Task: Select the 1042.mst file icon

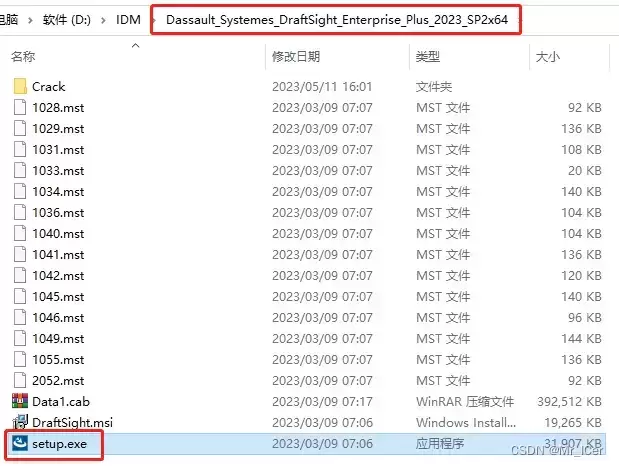Action: [x=20, y=275]
